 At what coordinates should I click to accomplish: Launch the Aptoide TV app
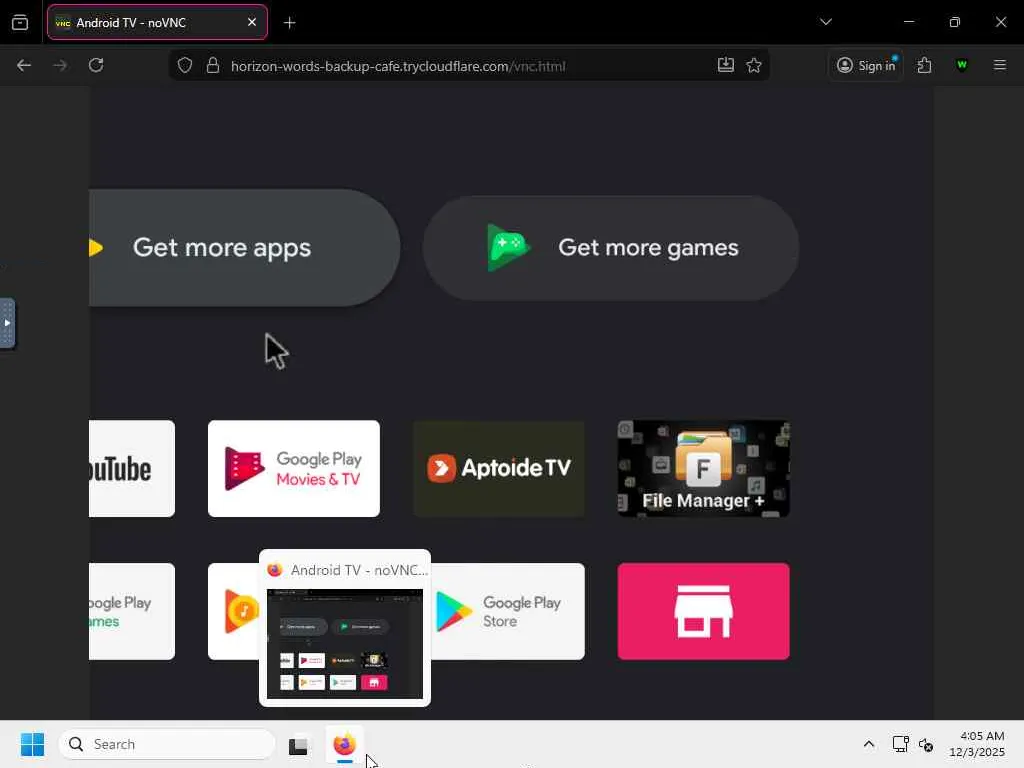tap(499, 469)
